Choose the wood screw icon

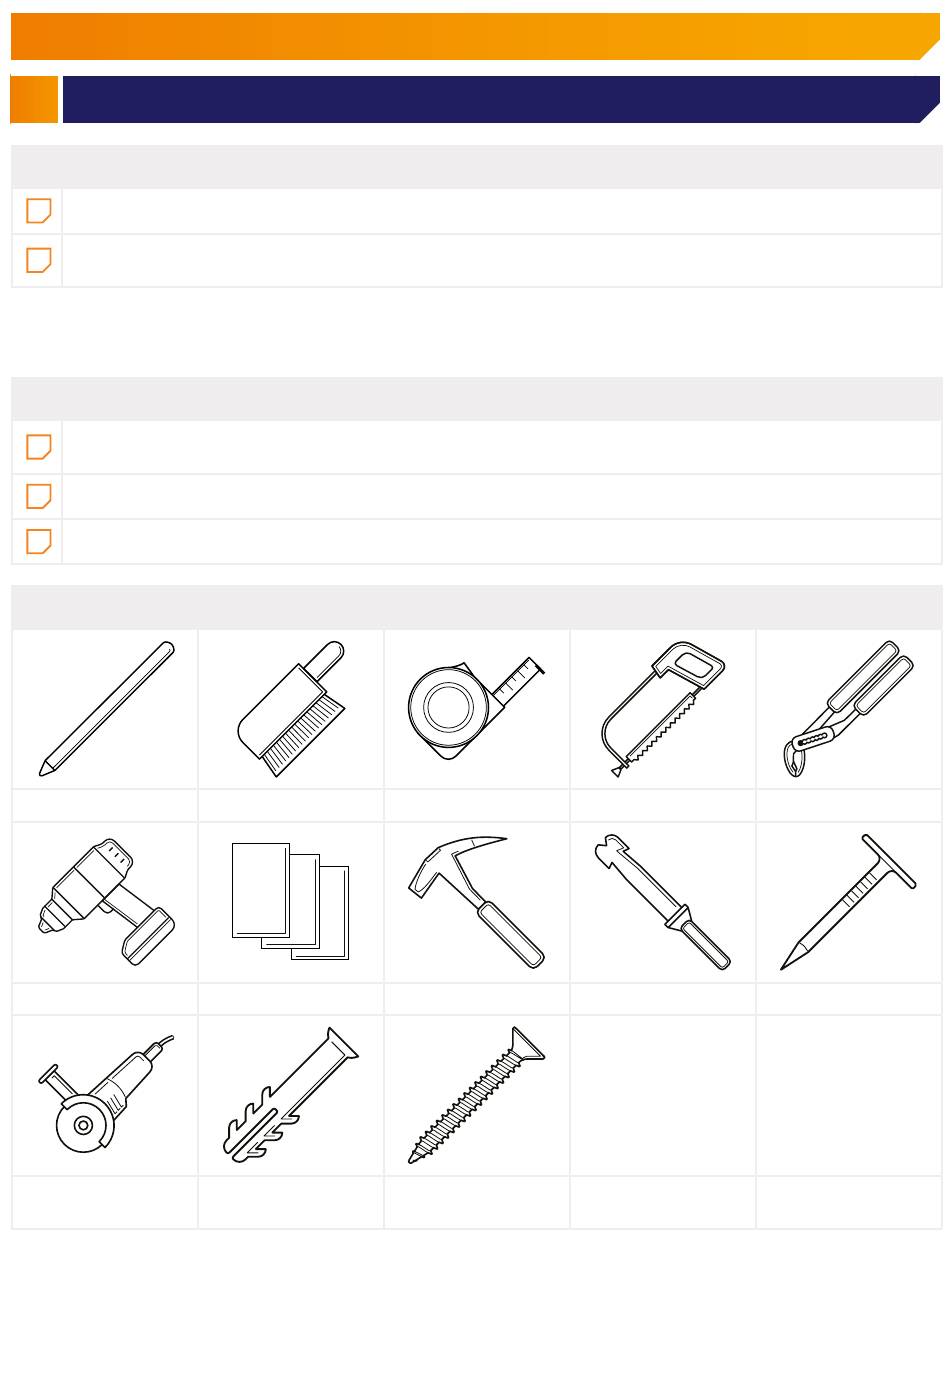click(476, 1095)
